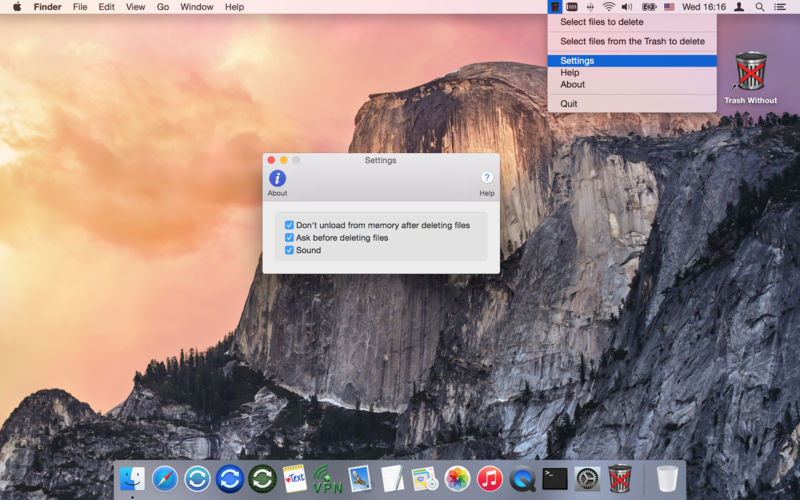Open the empty Trash in the Dock
The width and height of the screenshot is (800, 500).
[x=667, y=479]
